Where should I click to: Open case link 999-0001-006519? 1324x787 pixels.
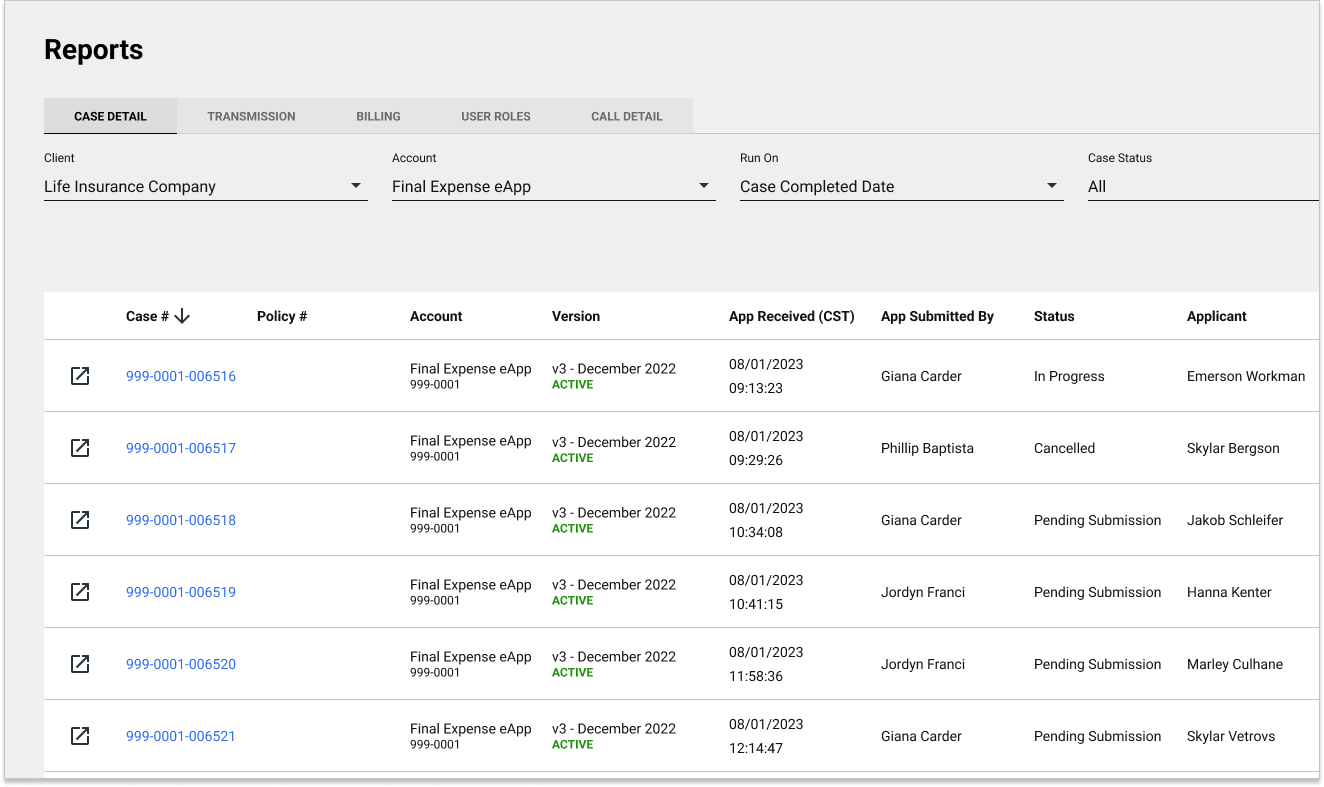[x=181, y=592]
